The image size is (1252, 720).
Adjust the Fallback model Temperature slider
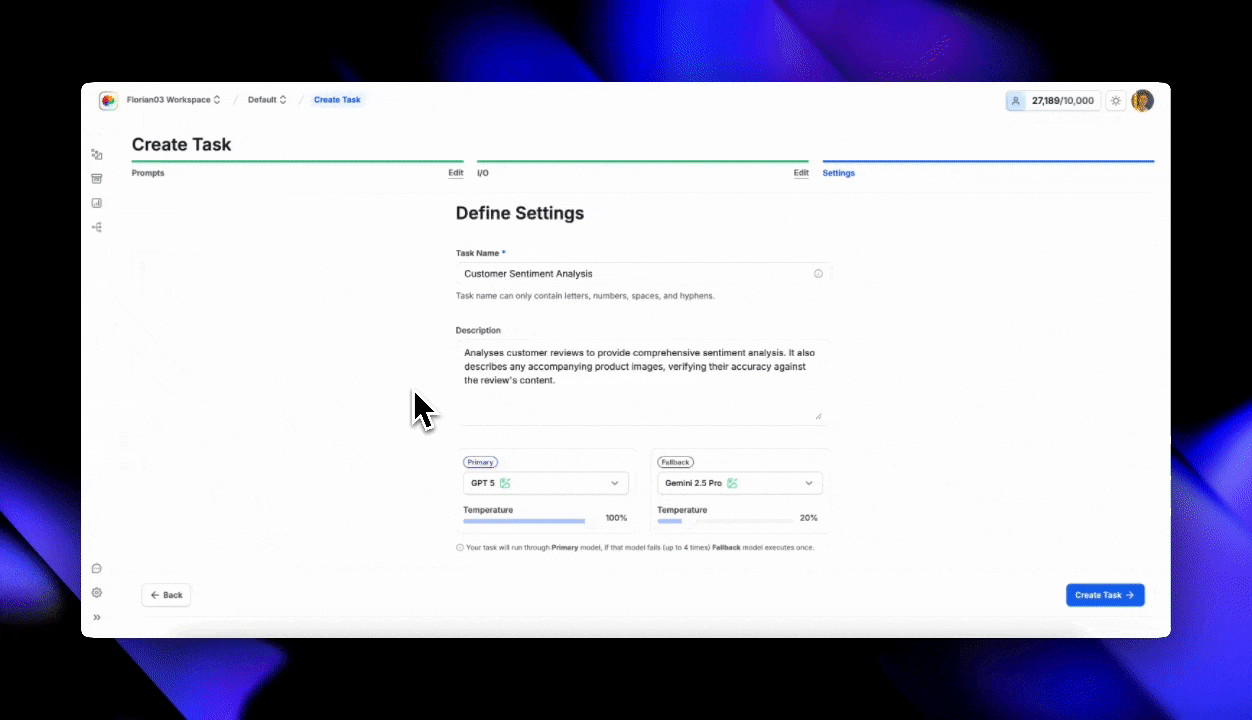725,521
